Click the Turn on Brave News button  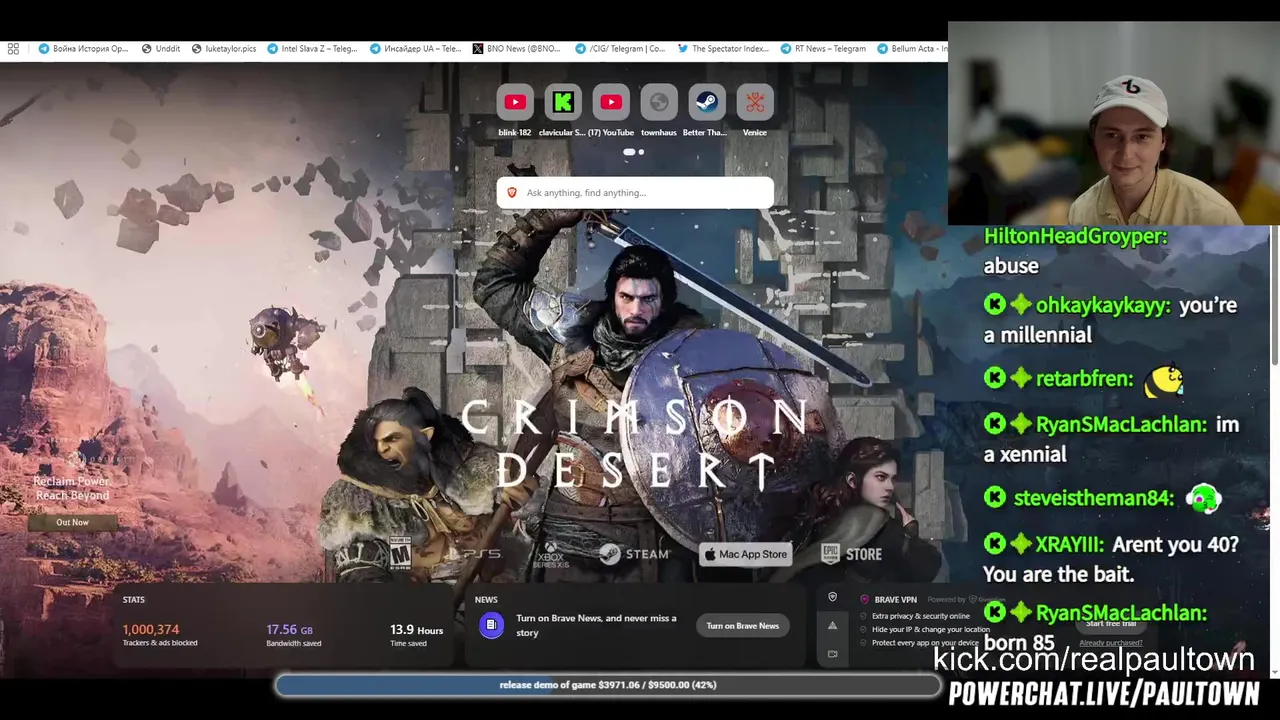click(743, 626)
